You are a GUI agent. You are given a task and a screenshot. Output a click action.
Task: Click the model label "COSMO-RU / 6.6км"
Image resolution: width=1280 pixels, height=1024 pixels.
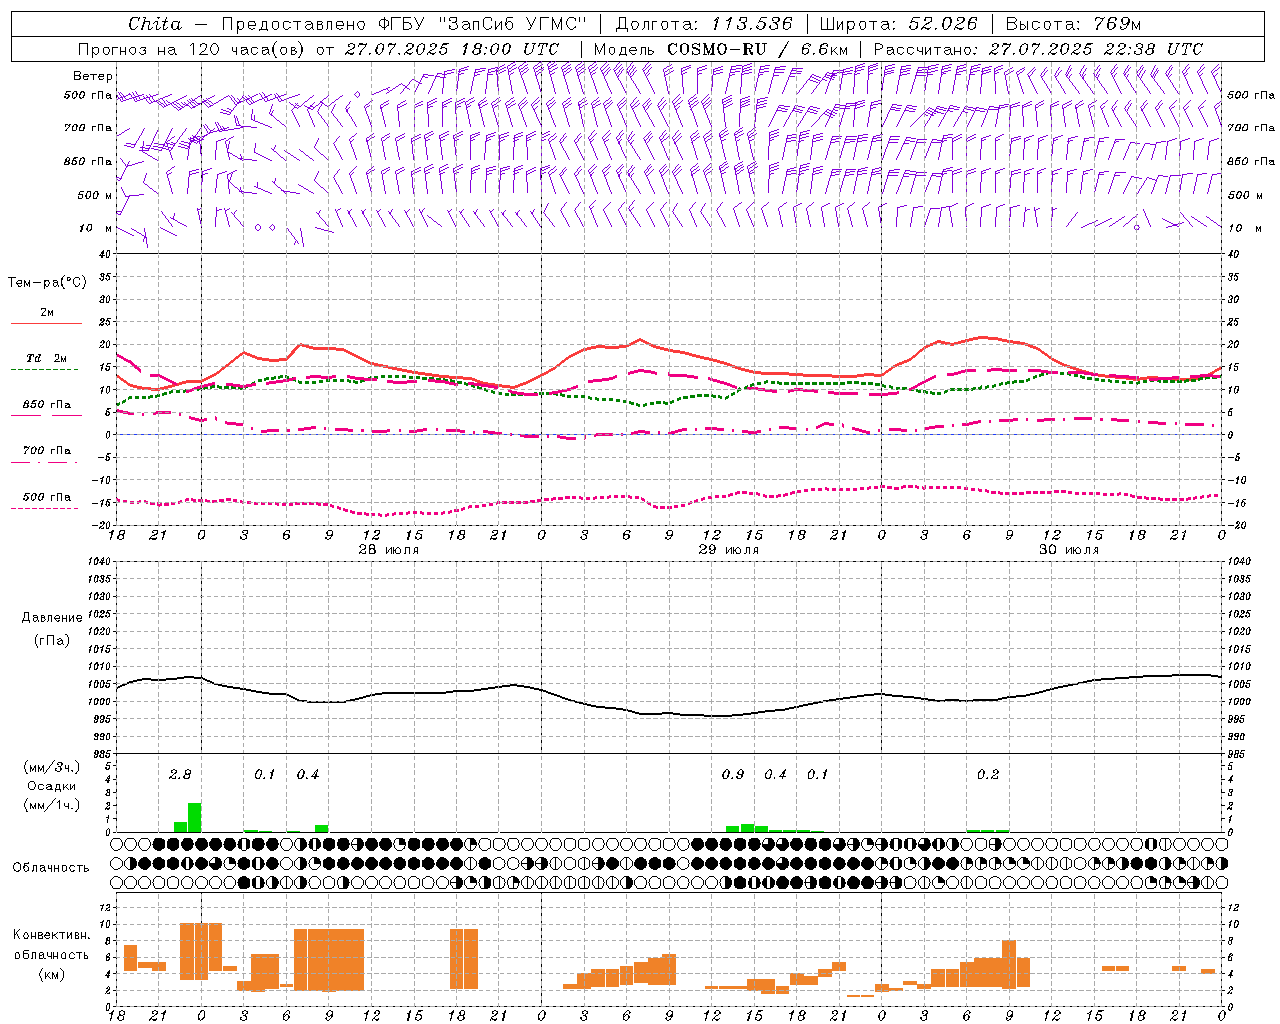pyautogui.click(x=758, y=48)
